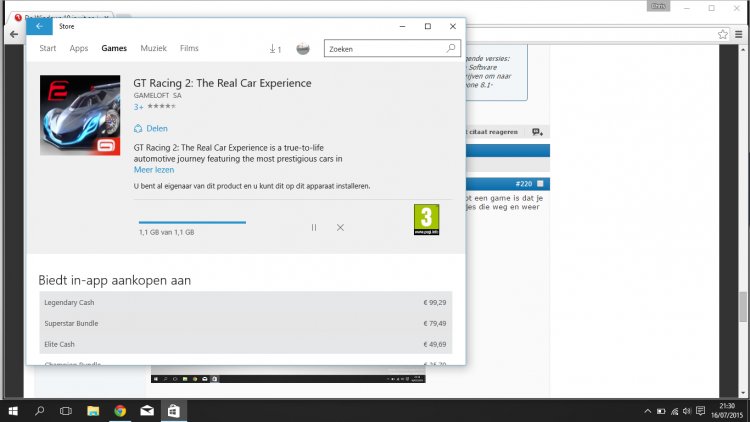Select the Muziek tab
This screenshot has height=422, width=750.
click(x=153, y=49)
